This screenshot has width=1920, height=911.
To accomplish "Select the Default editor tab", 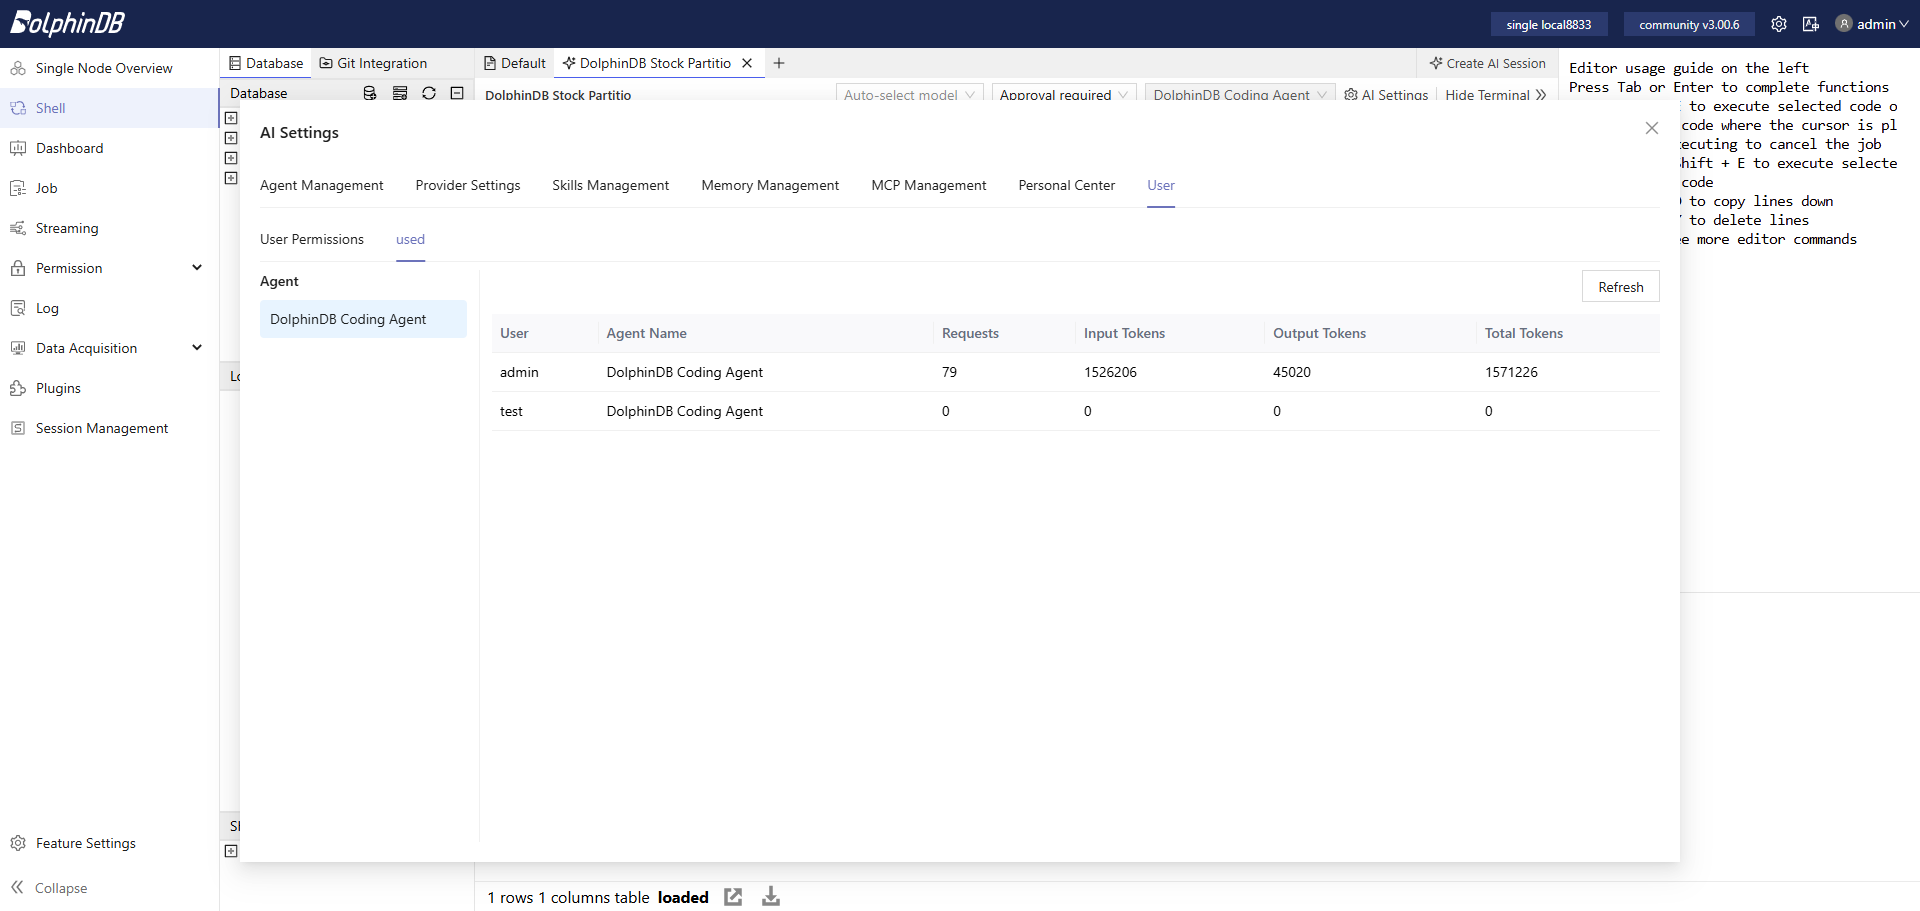I will pyautogui.click(x=515, y=63).
